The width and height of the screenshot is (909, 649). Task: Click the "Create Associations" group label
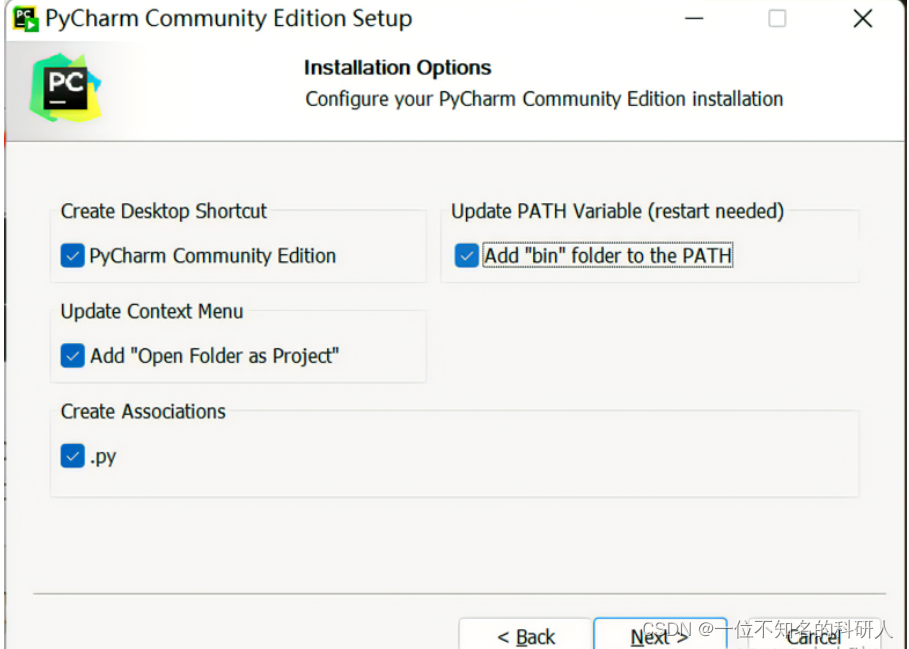pyautogui.click(x=143, y=411)
